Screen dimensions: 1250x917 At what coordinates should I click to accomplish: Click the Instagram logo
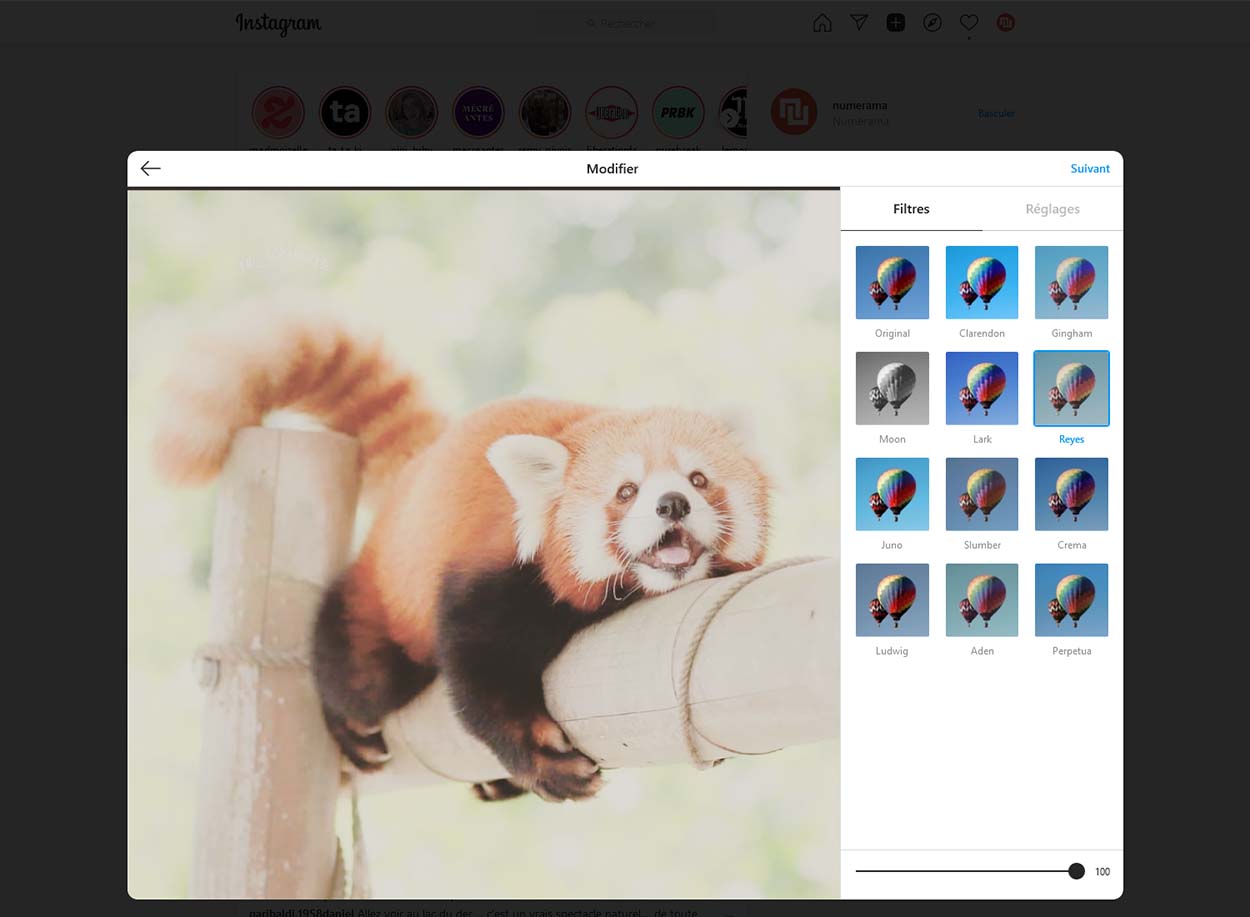click(278, 24)
